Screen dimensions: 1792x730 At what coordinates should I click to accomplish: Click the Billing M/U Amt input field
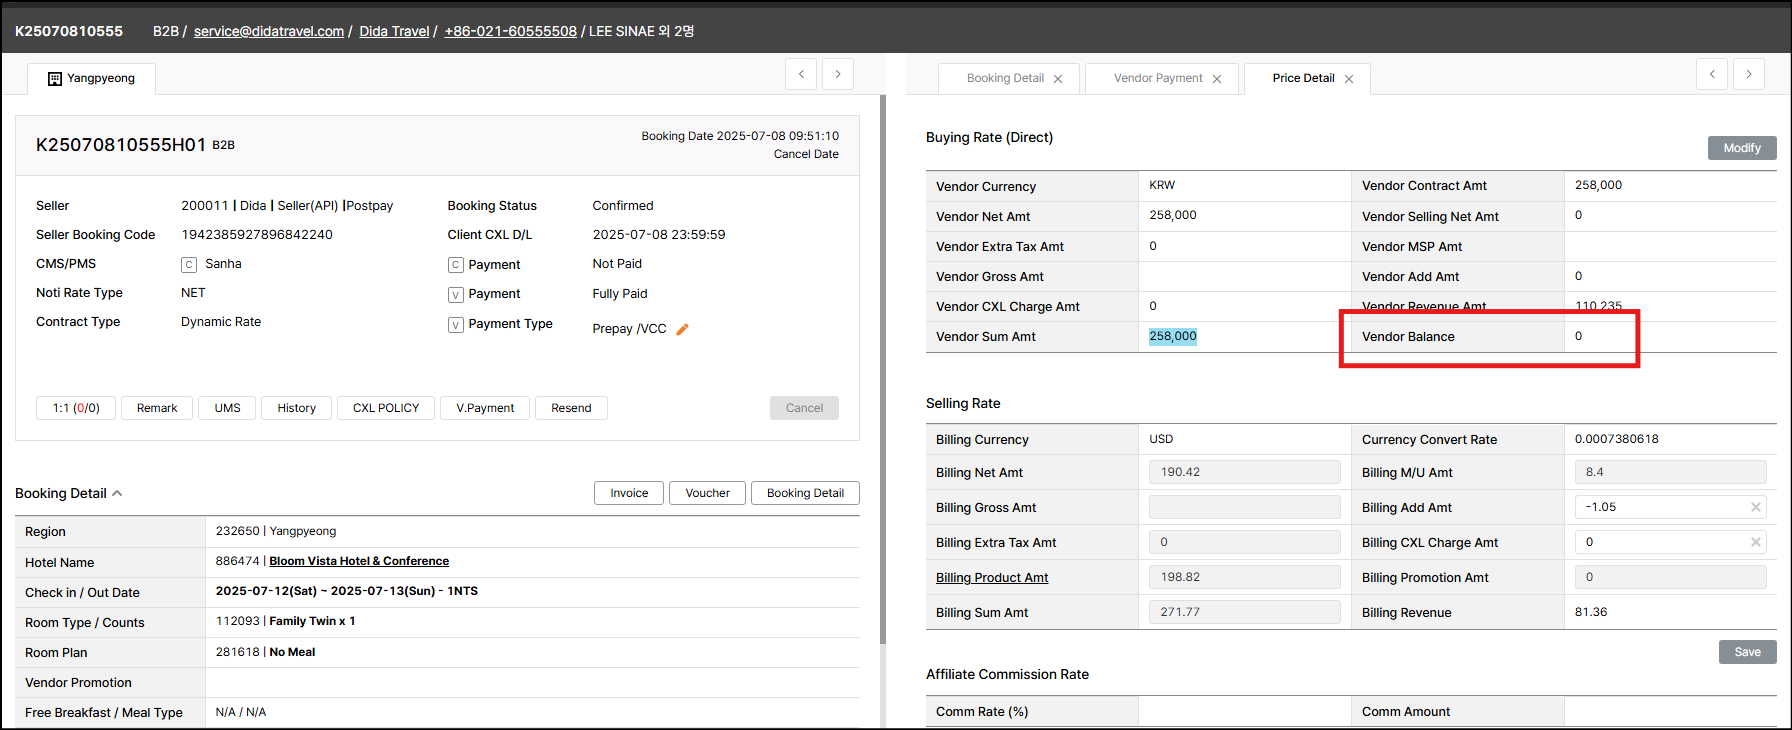(1669, 472)
